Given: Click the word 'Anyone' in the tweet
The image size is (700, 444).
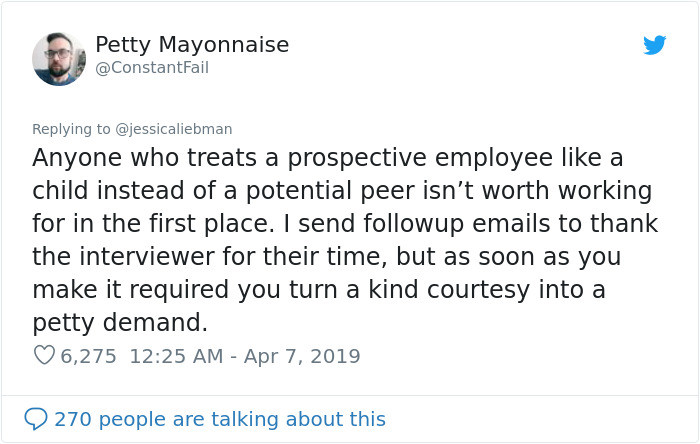Looking at the screenshot, I should pos(77,158).
